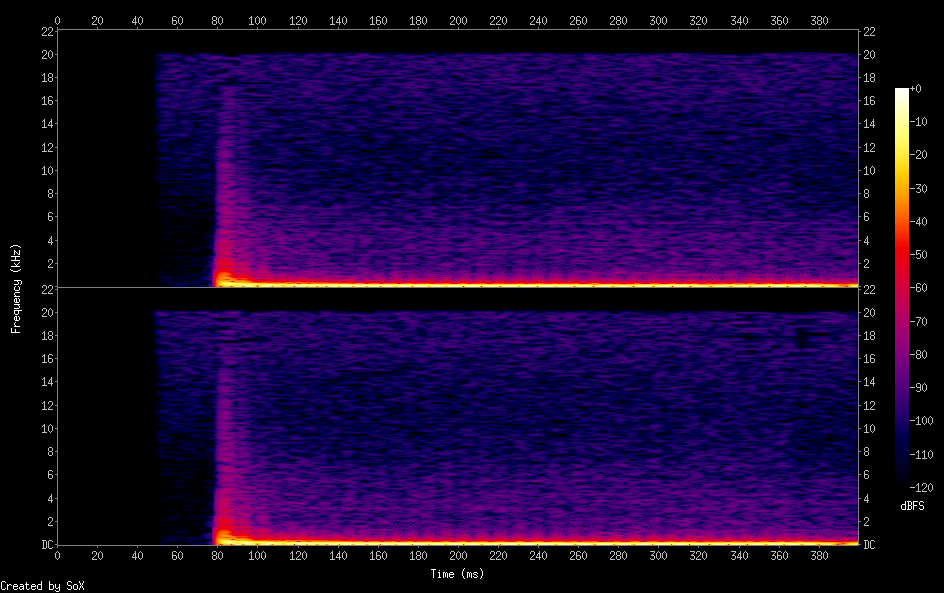Click the dBFS color gradient bar
The width and height of the screenshot is (944, 593).
click(x=901, y=288)
